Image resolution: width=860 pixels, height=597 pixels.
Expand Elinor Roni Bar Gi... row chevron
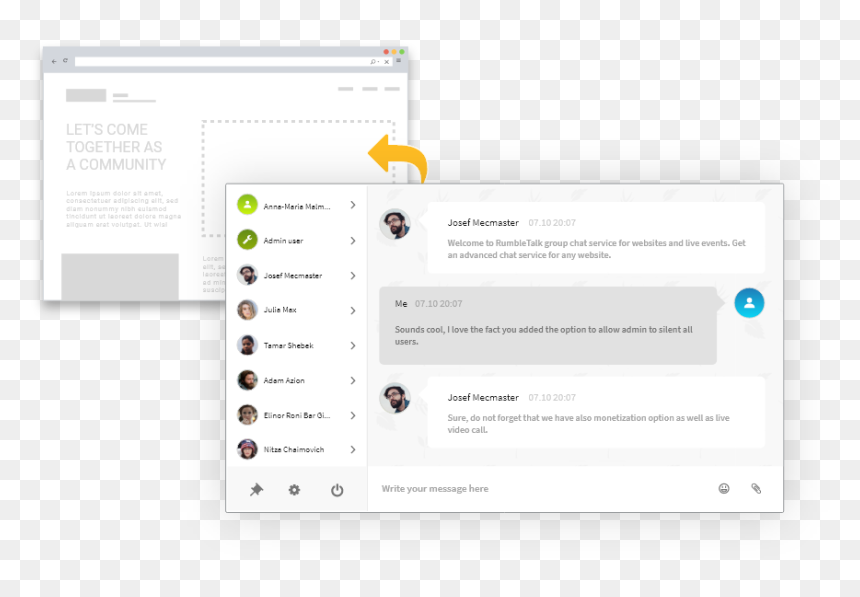tap(353, 415)
